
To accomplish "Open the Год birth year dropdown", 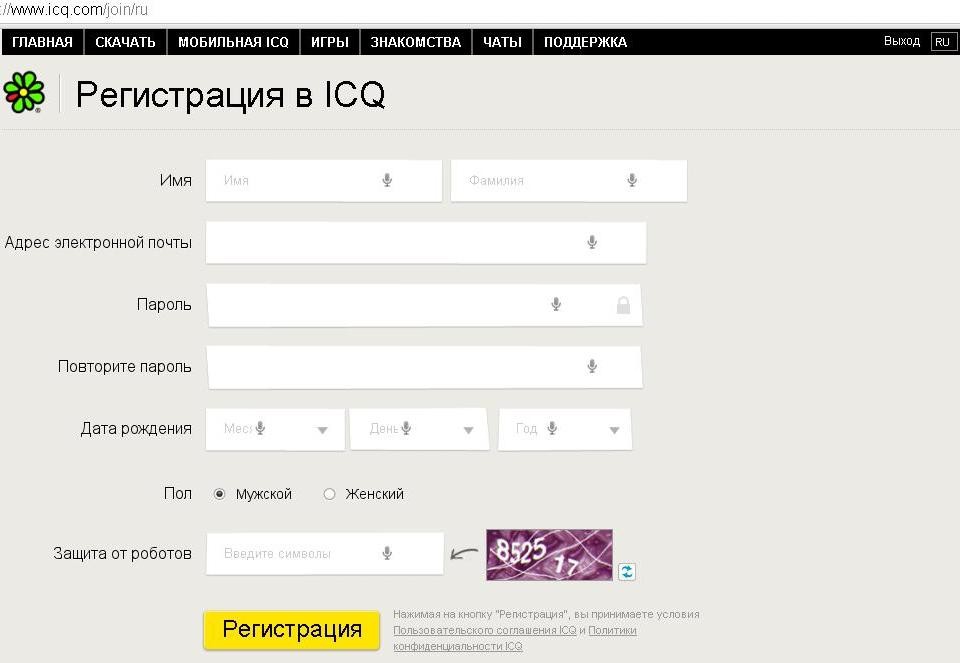I will (x=615, y=430).
